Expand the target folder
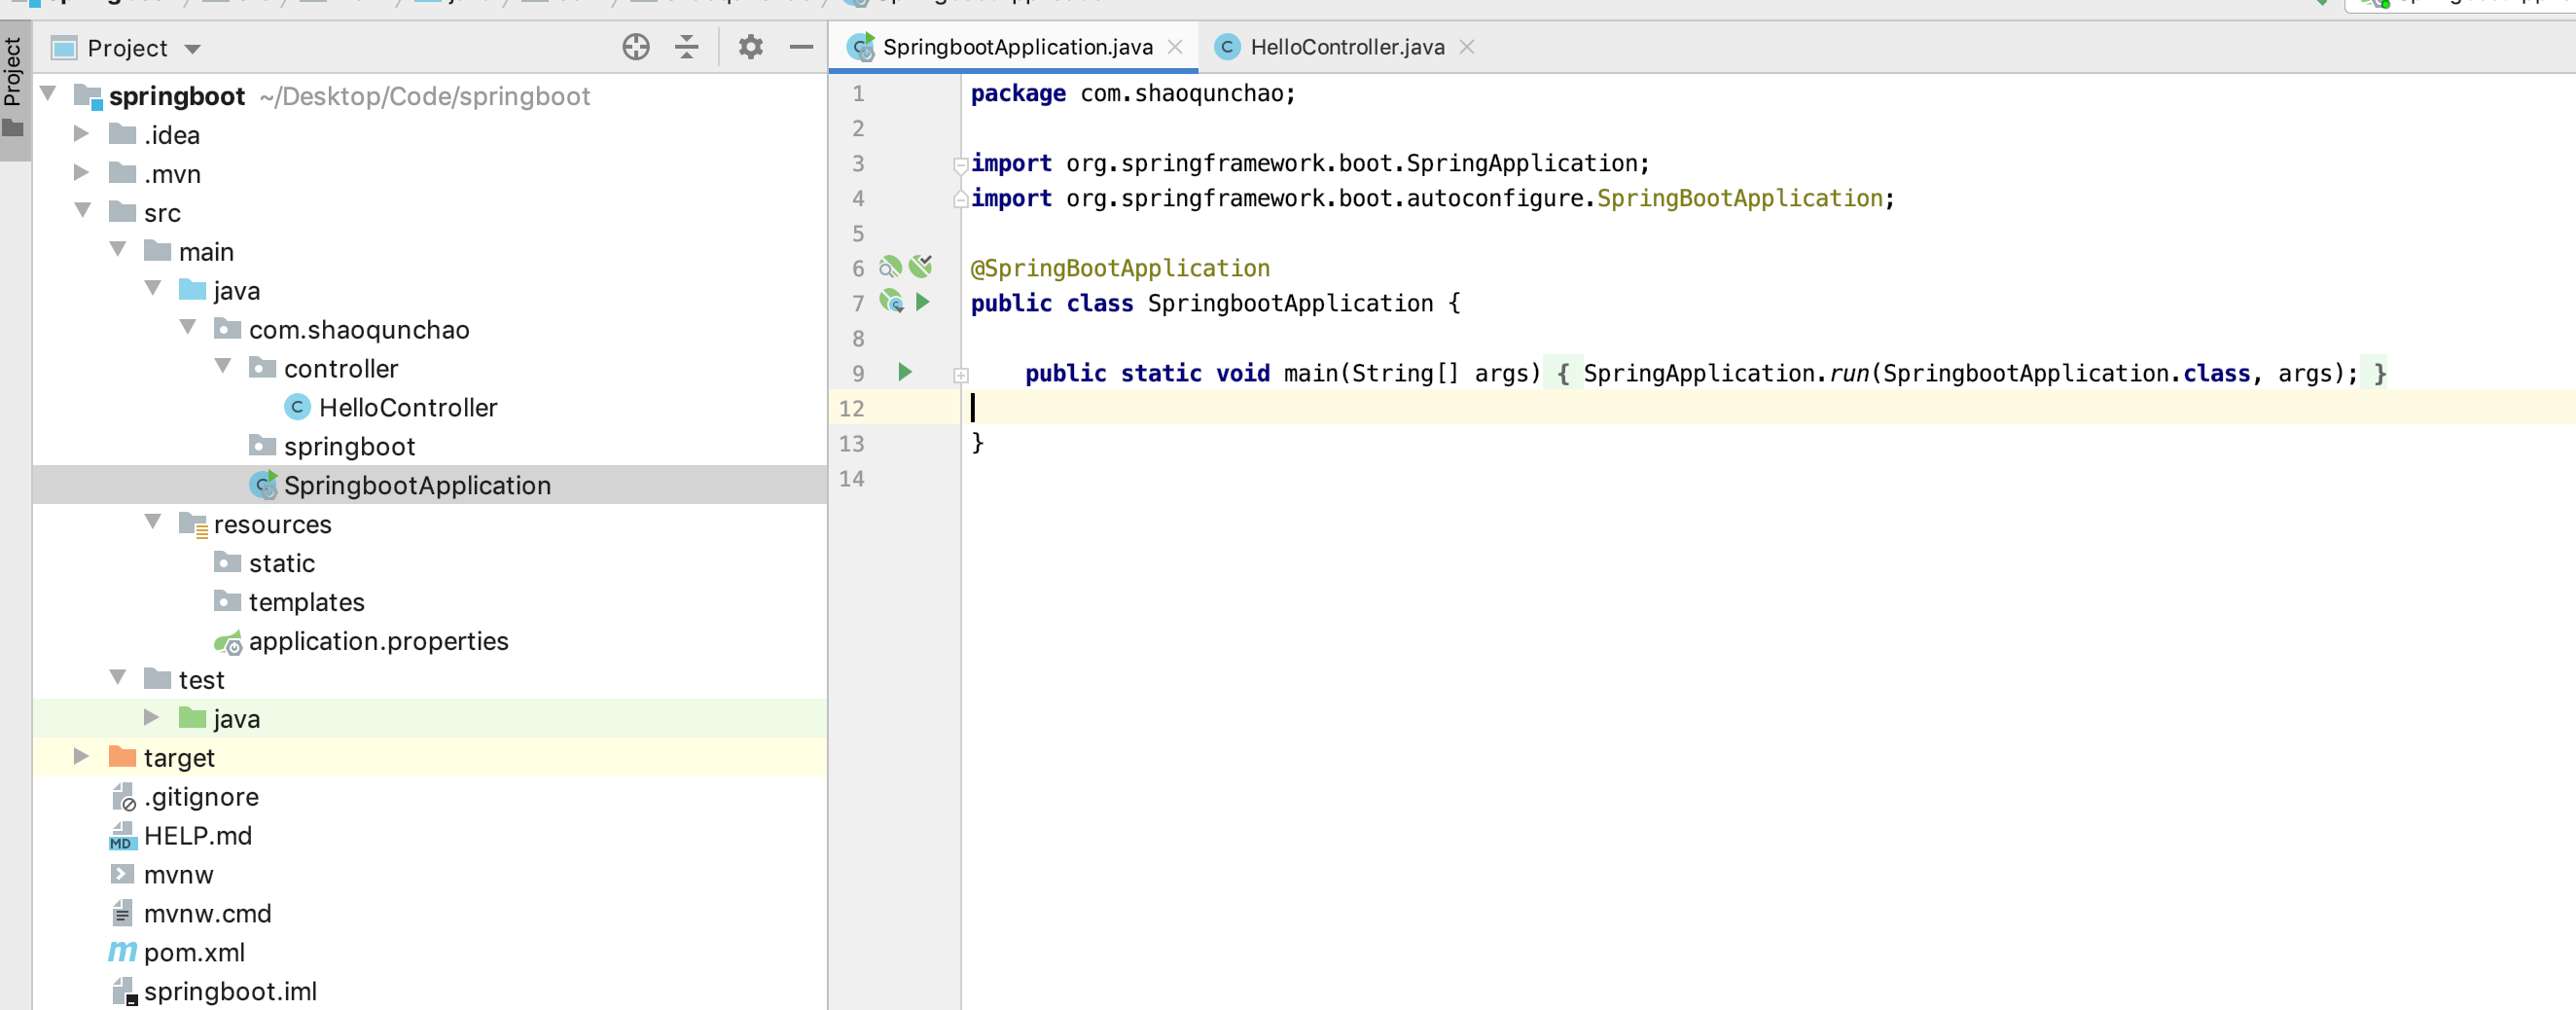The image size is (2576, 1010). point(82,756)
